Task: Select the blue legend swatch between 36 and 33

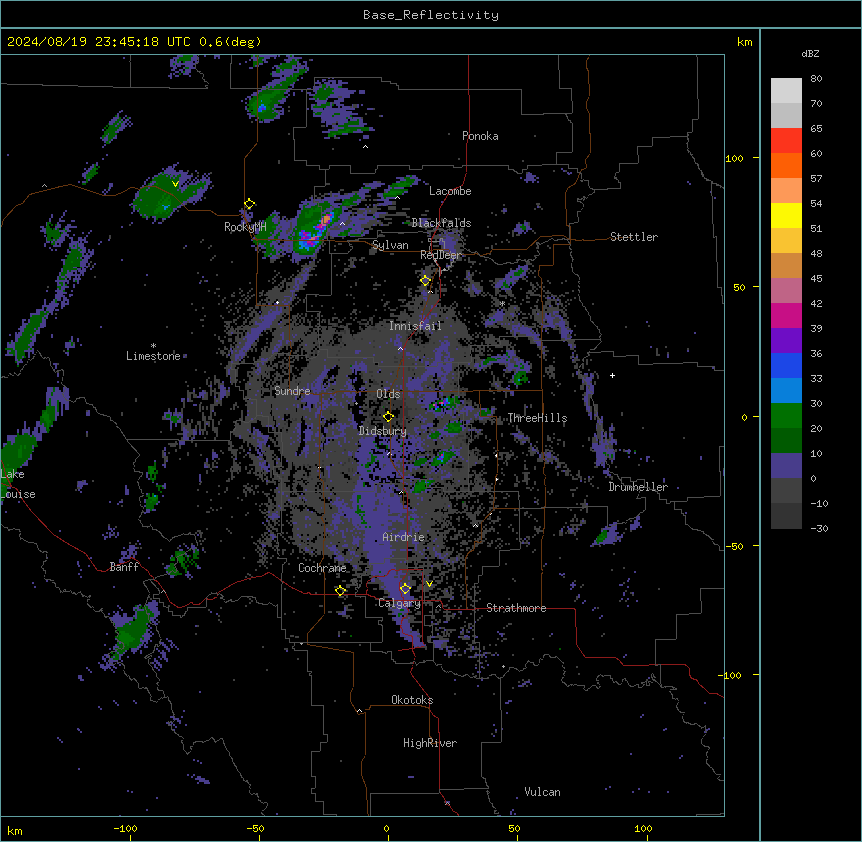Action: (786, 365)
